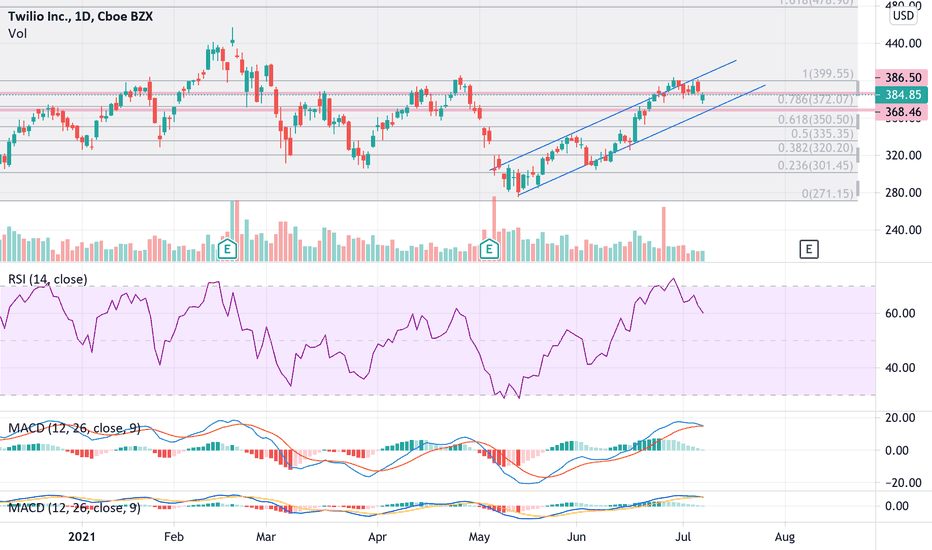
Task: Click the upcoming earnings E marker outlined in black
Action: (808, 249)
